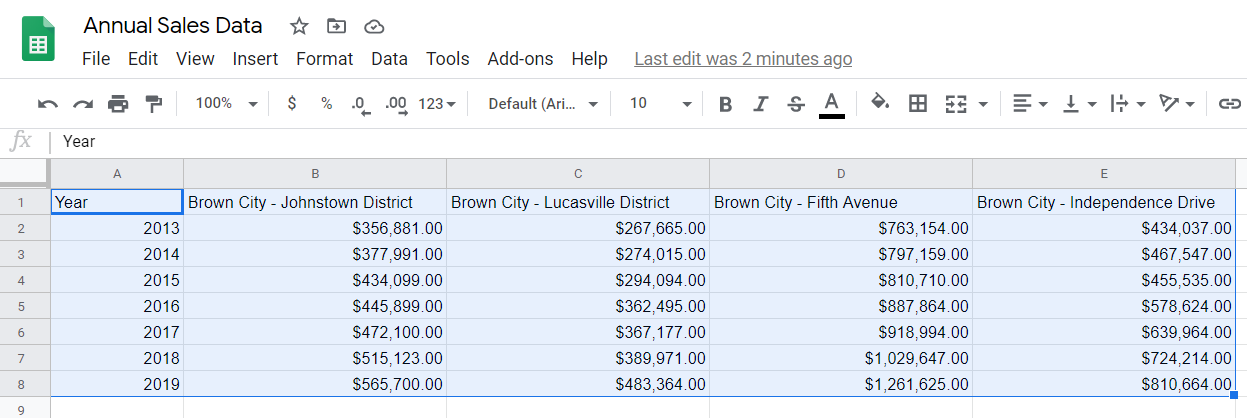1247x418 pixels.
Task: Select the Brown City - Johnstown District cell
Action: coord(315,202)
